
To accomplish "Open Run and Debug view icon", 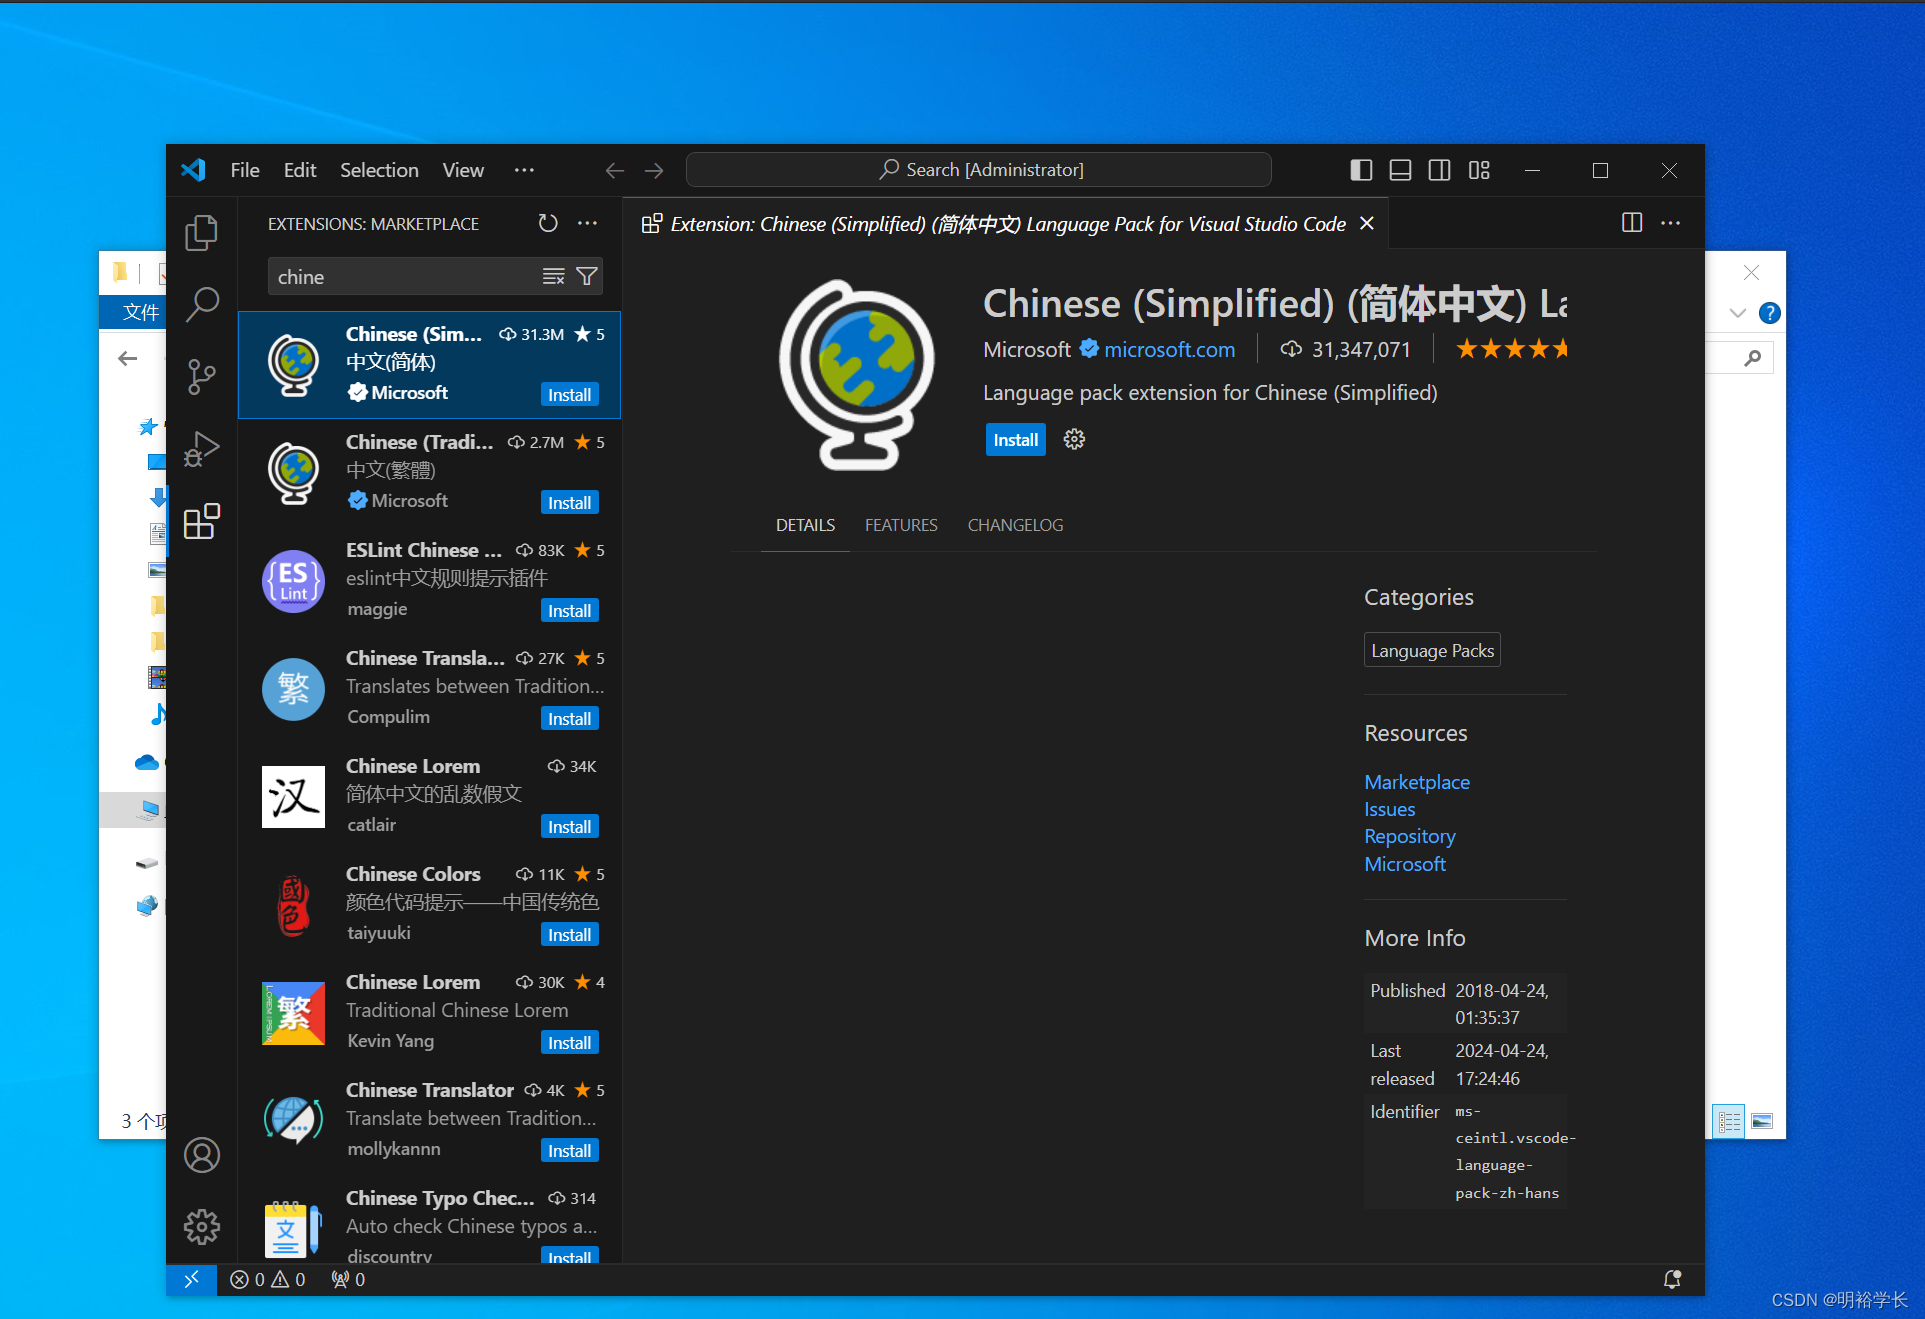I will coord(201,449).
